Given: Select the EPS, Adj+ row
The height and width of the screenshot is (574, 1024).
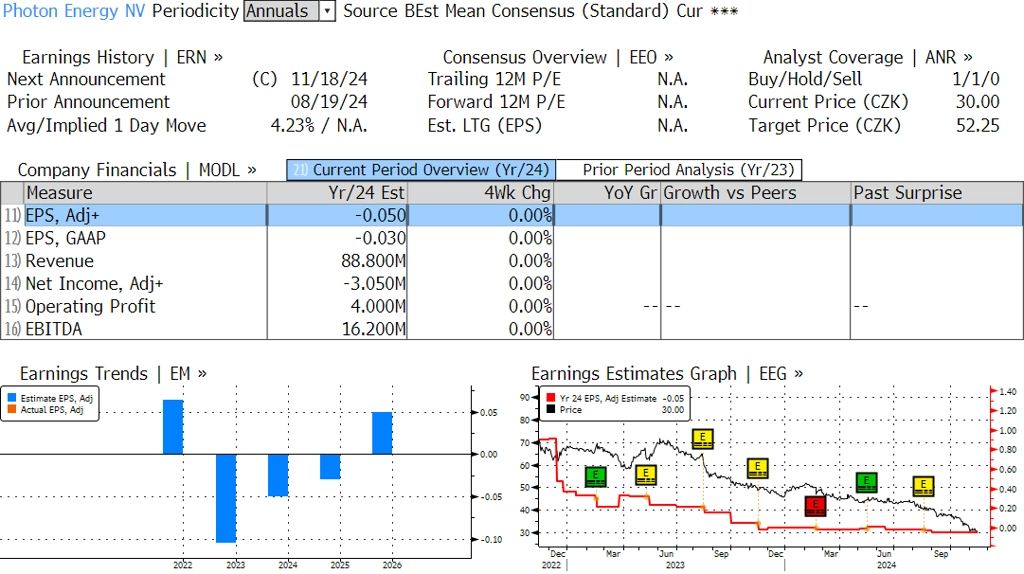Looking at the screenshot, I should tap(512, 215).
